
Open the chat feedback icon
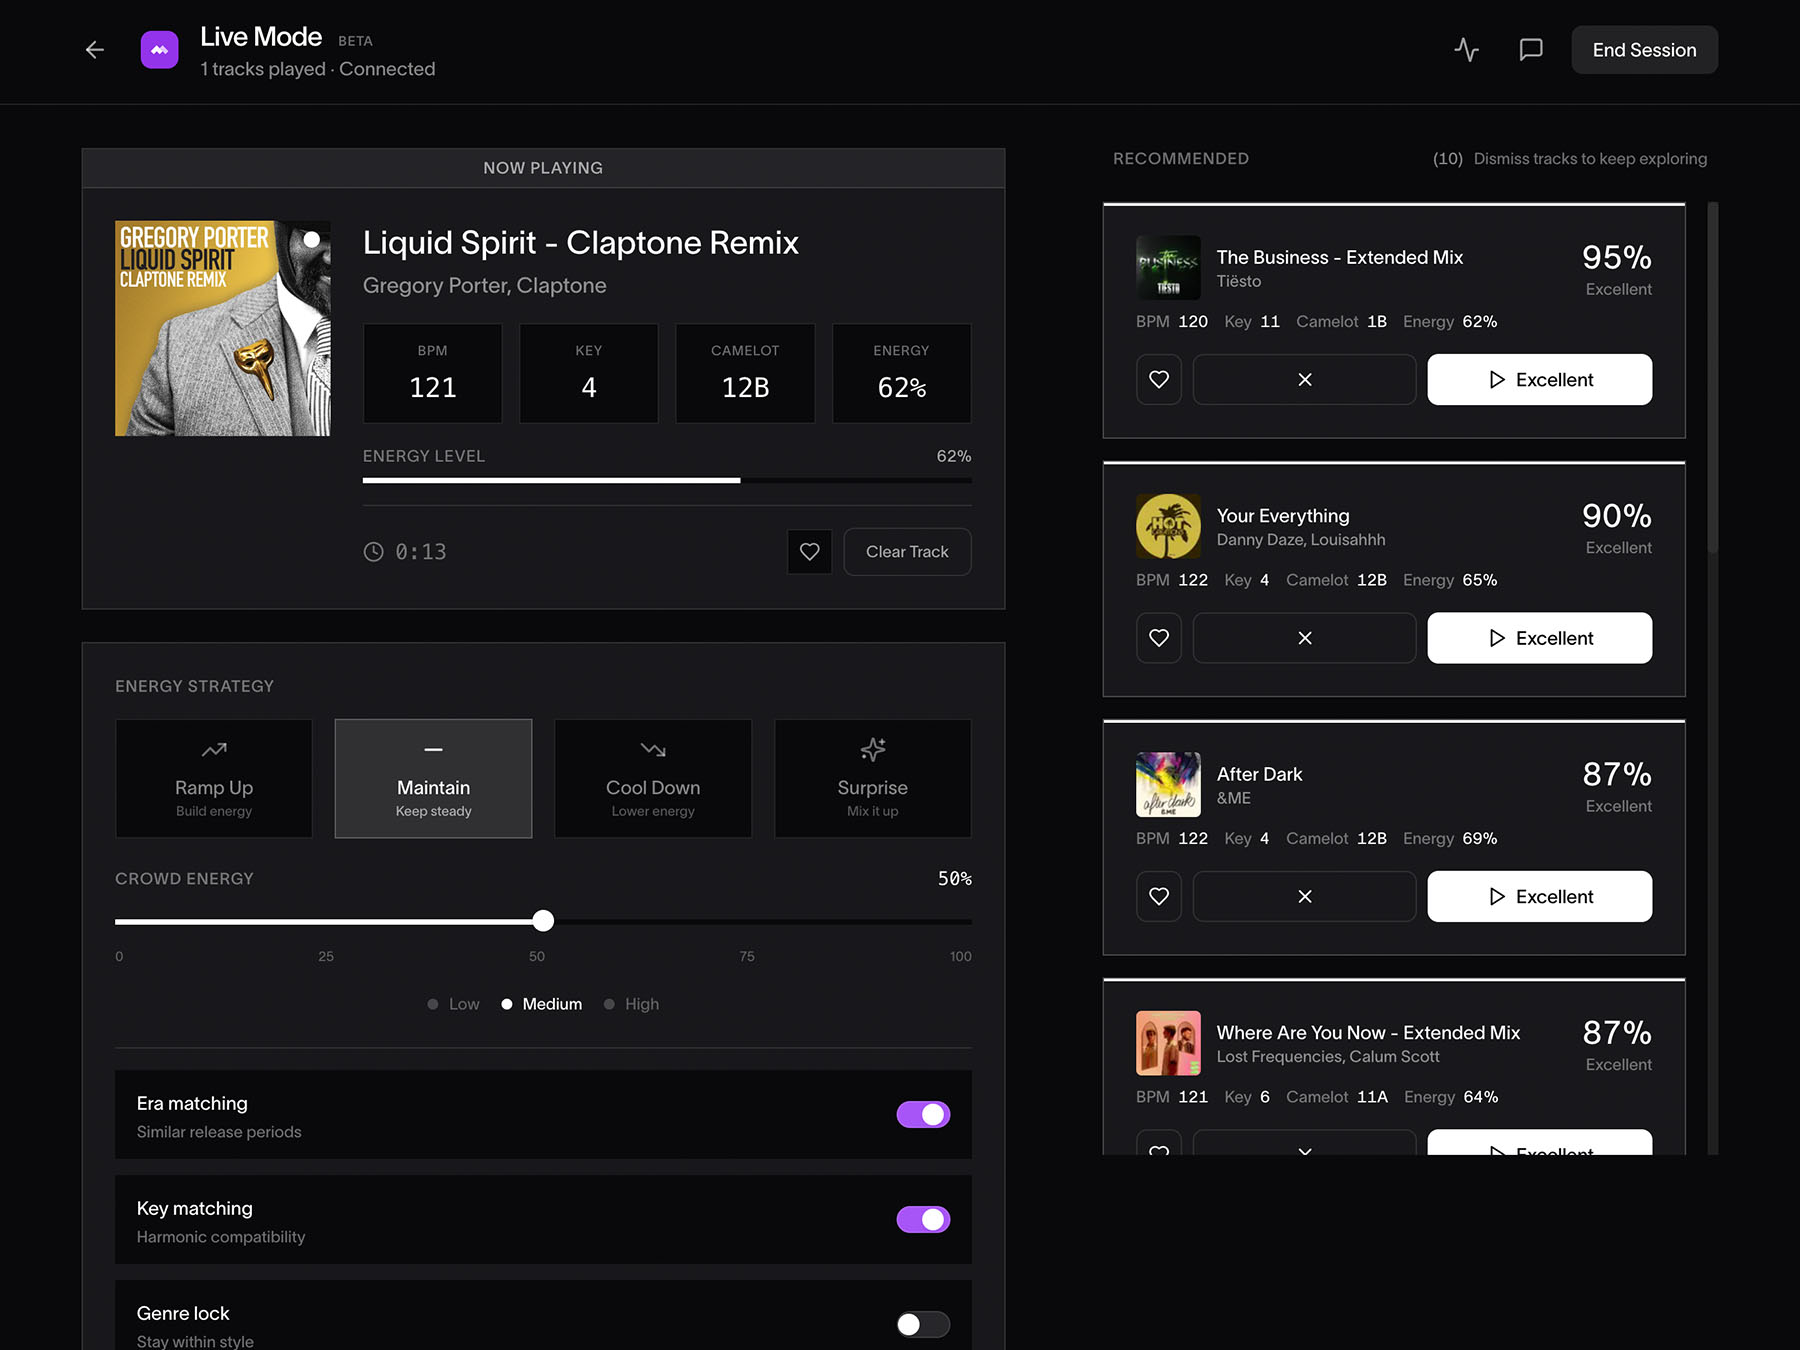pyautogui.click(x=1531, y=50)
